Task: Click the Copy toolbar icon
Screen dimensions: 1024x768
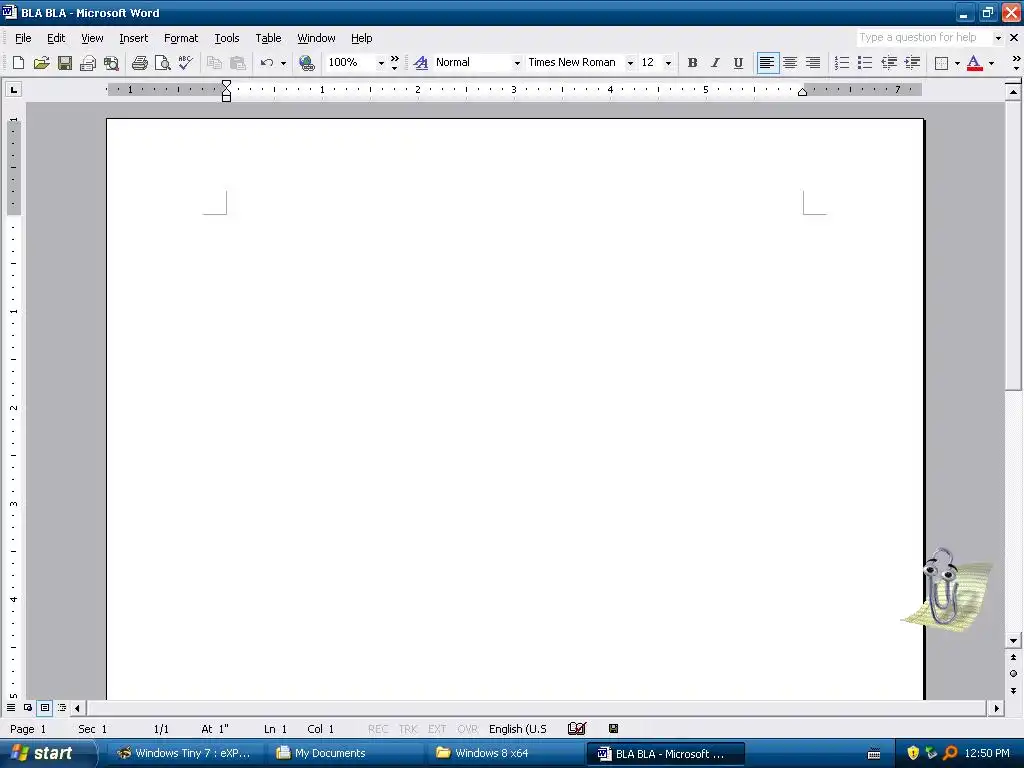Action: pos(214,63)
